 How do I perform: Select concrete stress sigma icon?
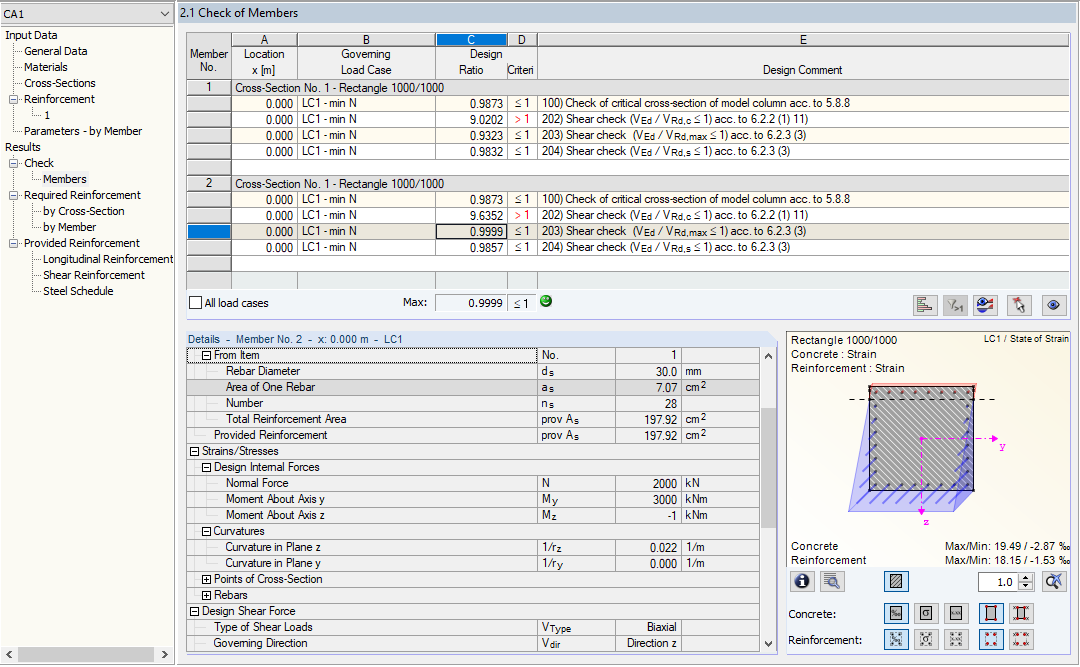tap(926, 613)
